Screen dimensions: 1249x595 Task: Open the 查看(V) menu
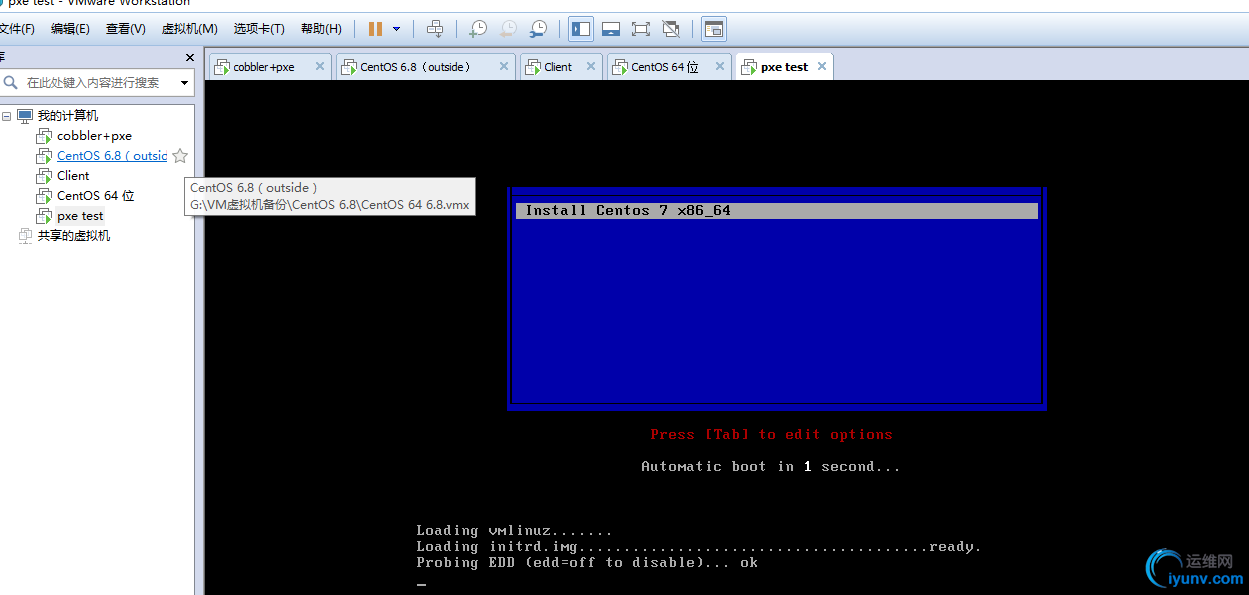[x=126, y=29]
